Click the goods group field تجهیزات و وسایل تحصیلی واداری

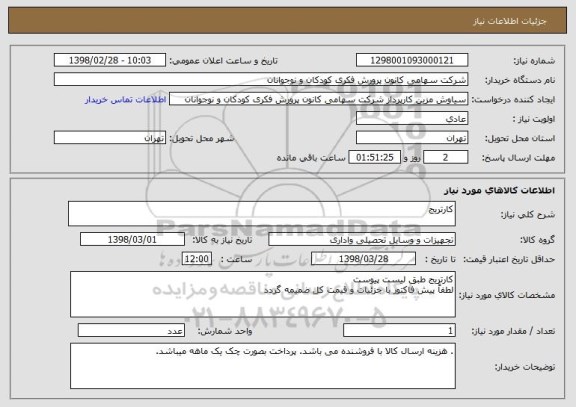pyautogui.click(x=362, y=239)
